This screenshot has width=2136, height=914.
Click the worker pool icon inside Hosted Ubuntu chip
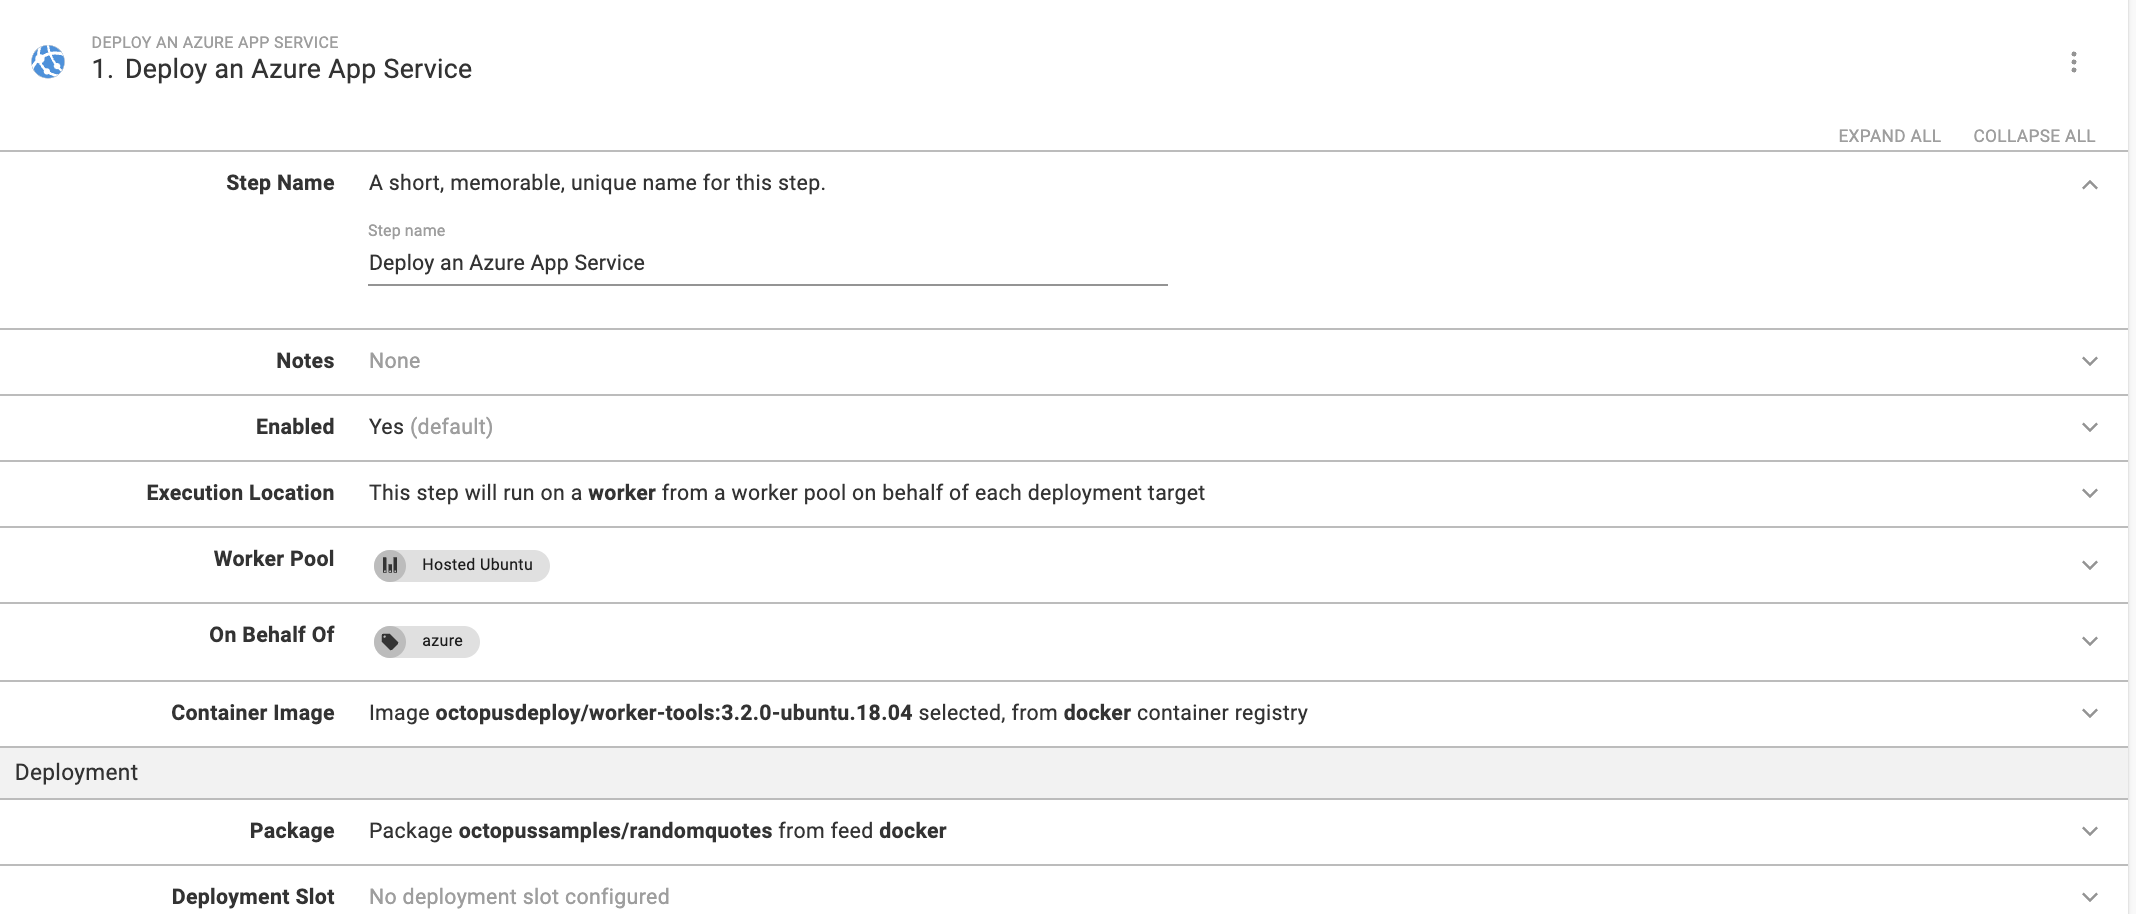pos(391,565)
